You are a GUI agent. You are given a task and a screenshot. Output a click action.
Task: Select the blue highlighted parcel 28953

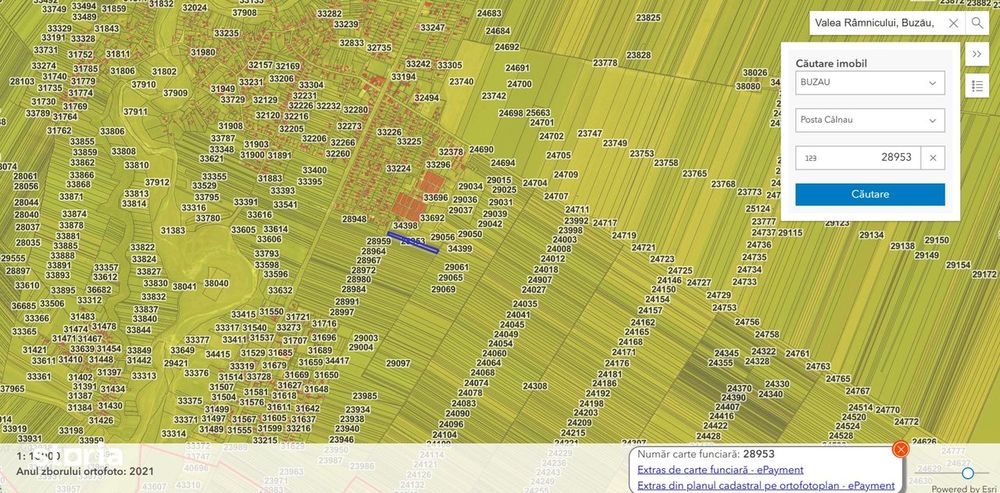pyautogui.click(x=413, y=242)
